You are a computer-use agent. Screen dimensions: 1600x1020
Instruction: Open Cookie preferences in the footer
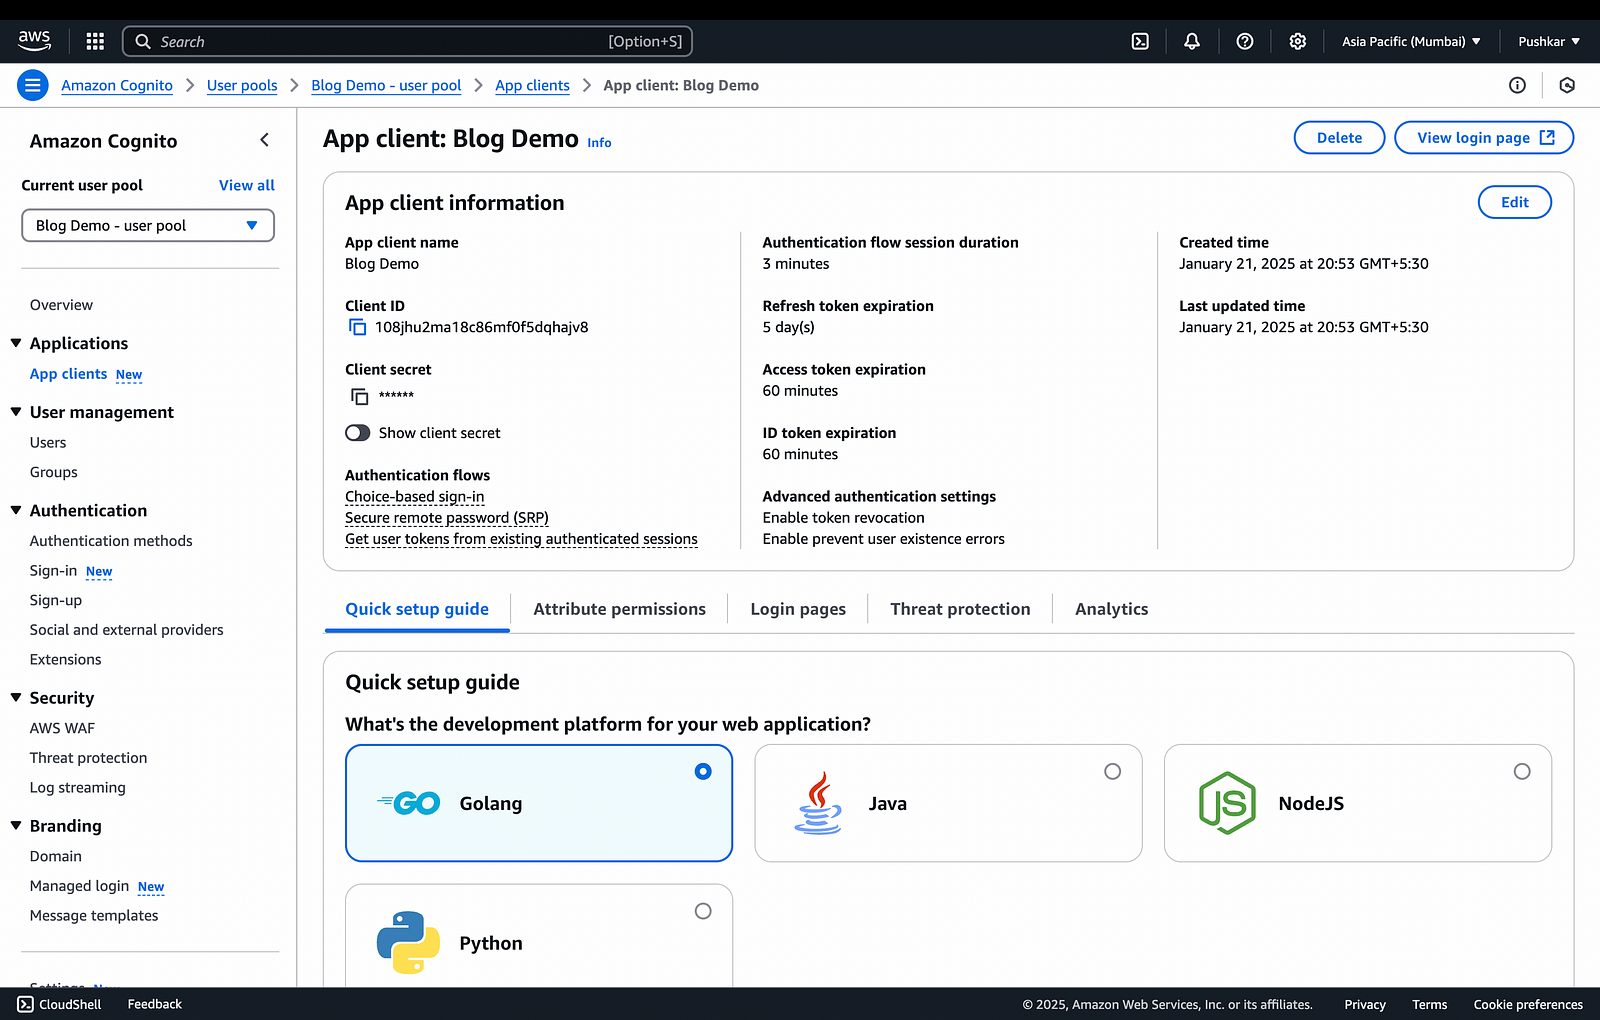click(1528, 1004)
